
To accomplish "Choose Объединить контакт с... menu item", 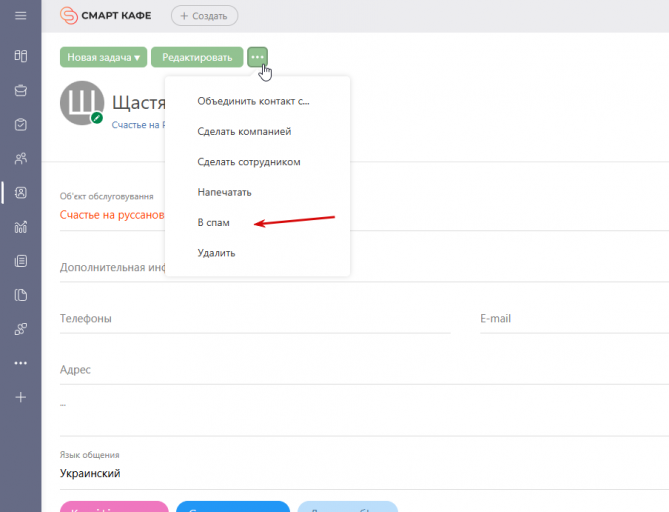I will point(253,101).
